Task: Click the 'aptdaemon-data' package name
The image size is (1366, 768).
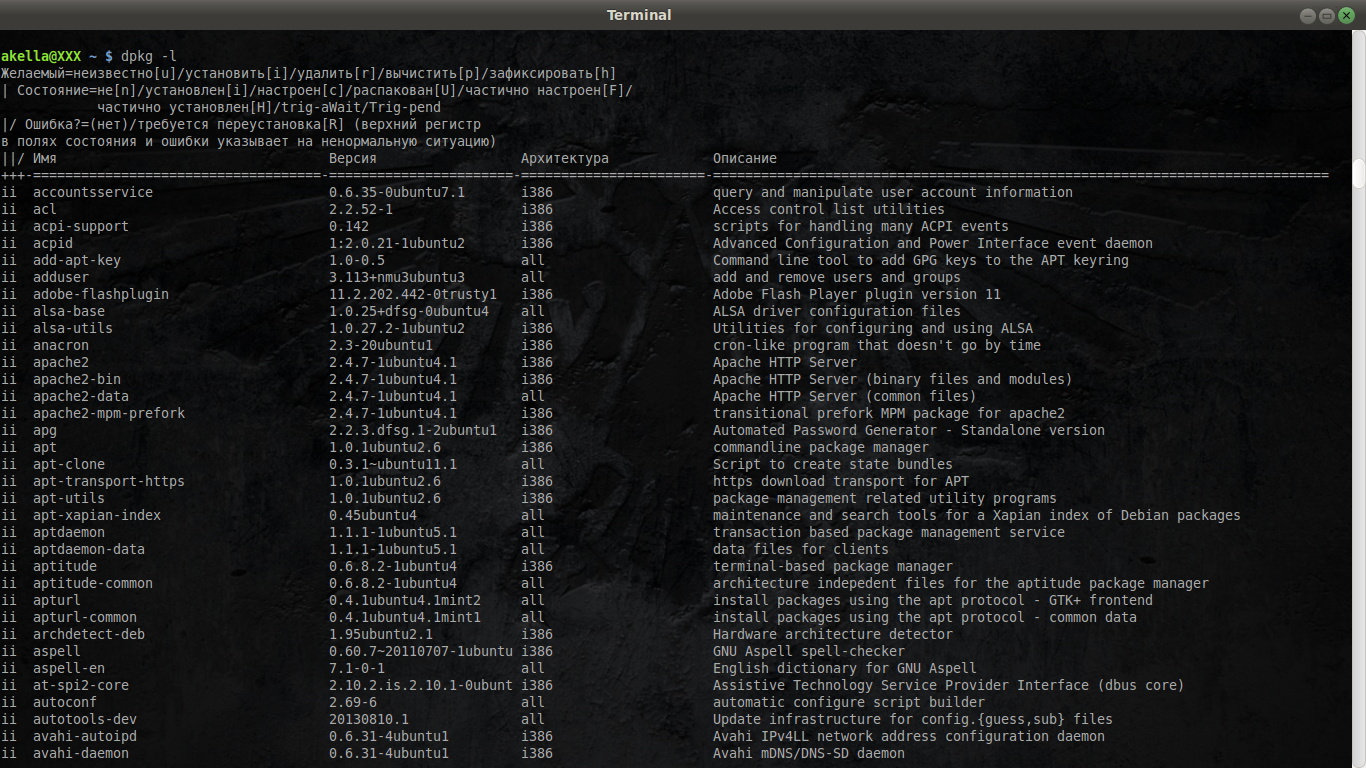Action: (89, 549)
